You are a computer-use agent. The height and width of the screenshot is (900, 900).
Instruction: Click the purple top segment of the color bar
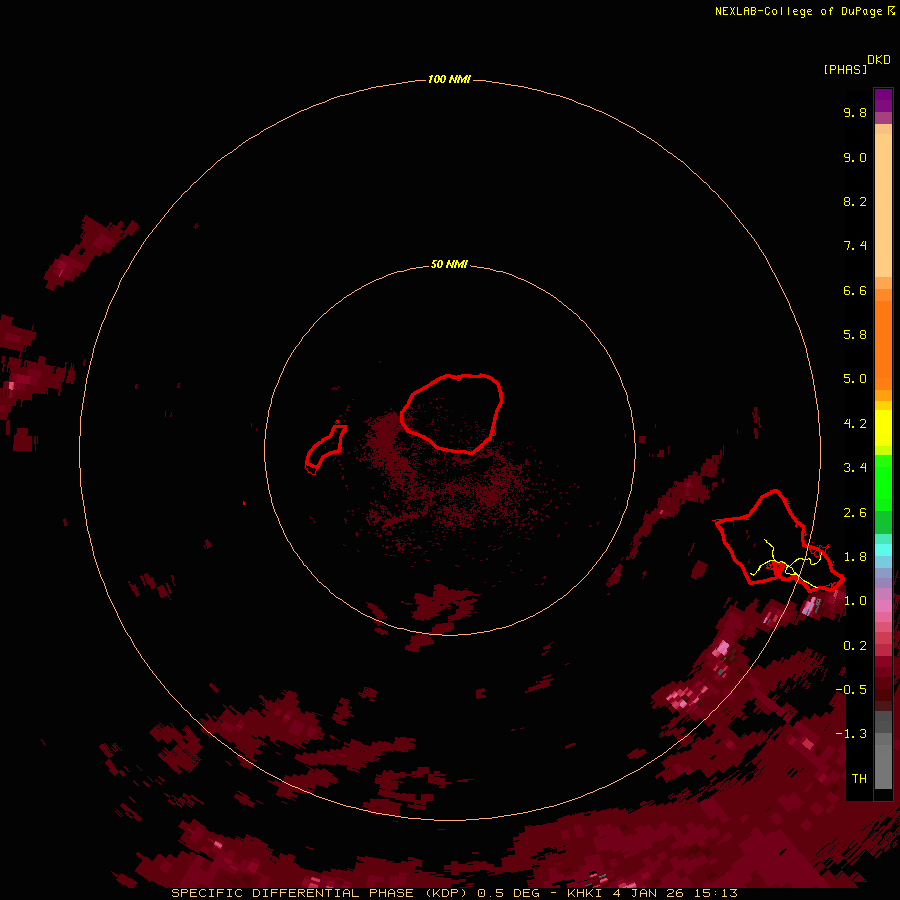(x=883, y=100)
